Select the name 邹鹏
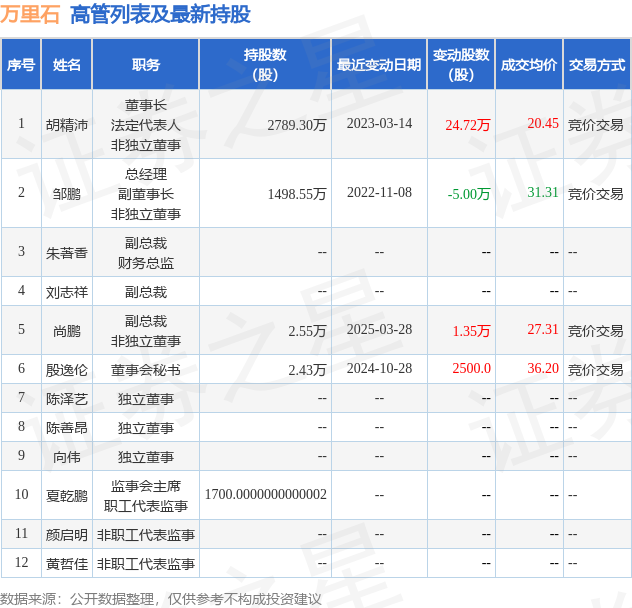 67,194
